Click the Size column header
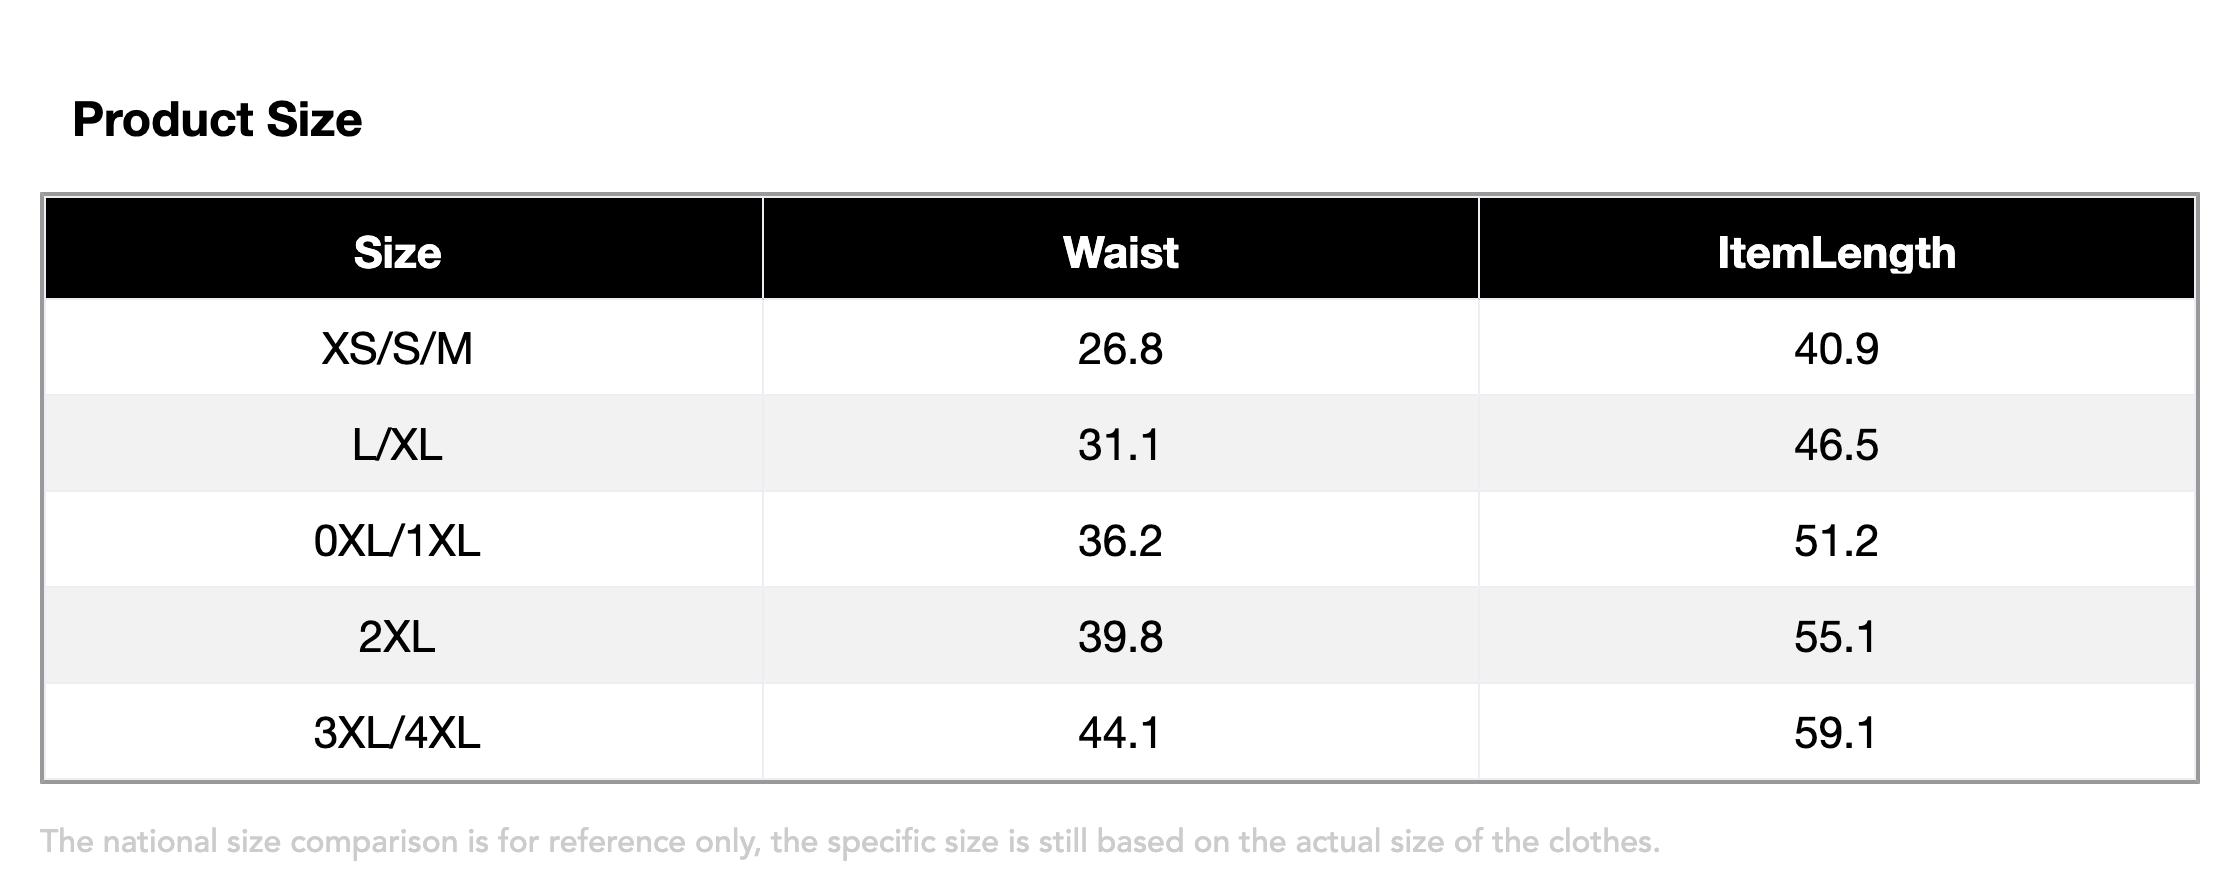2240x896 pixels. click(397, 252)
